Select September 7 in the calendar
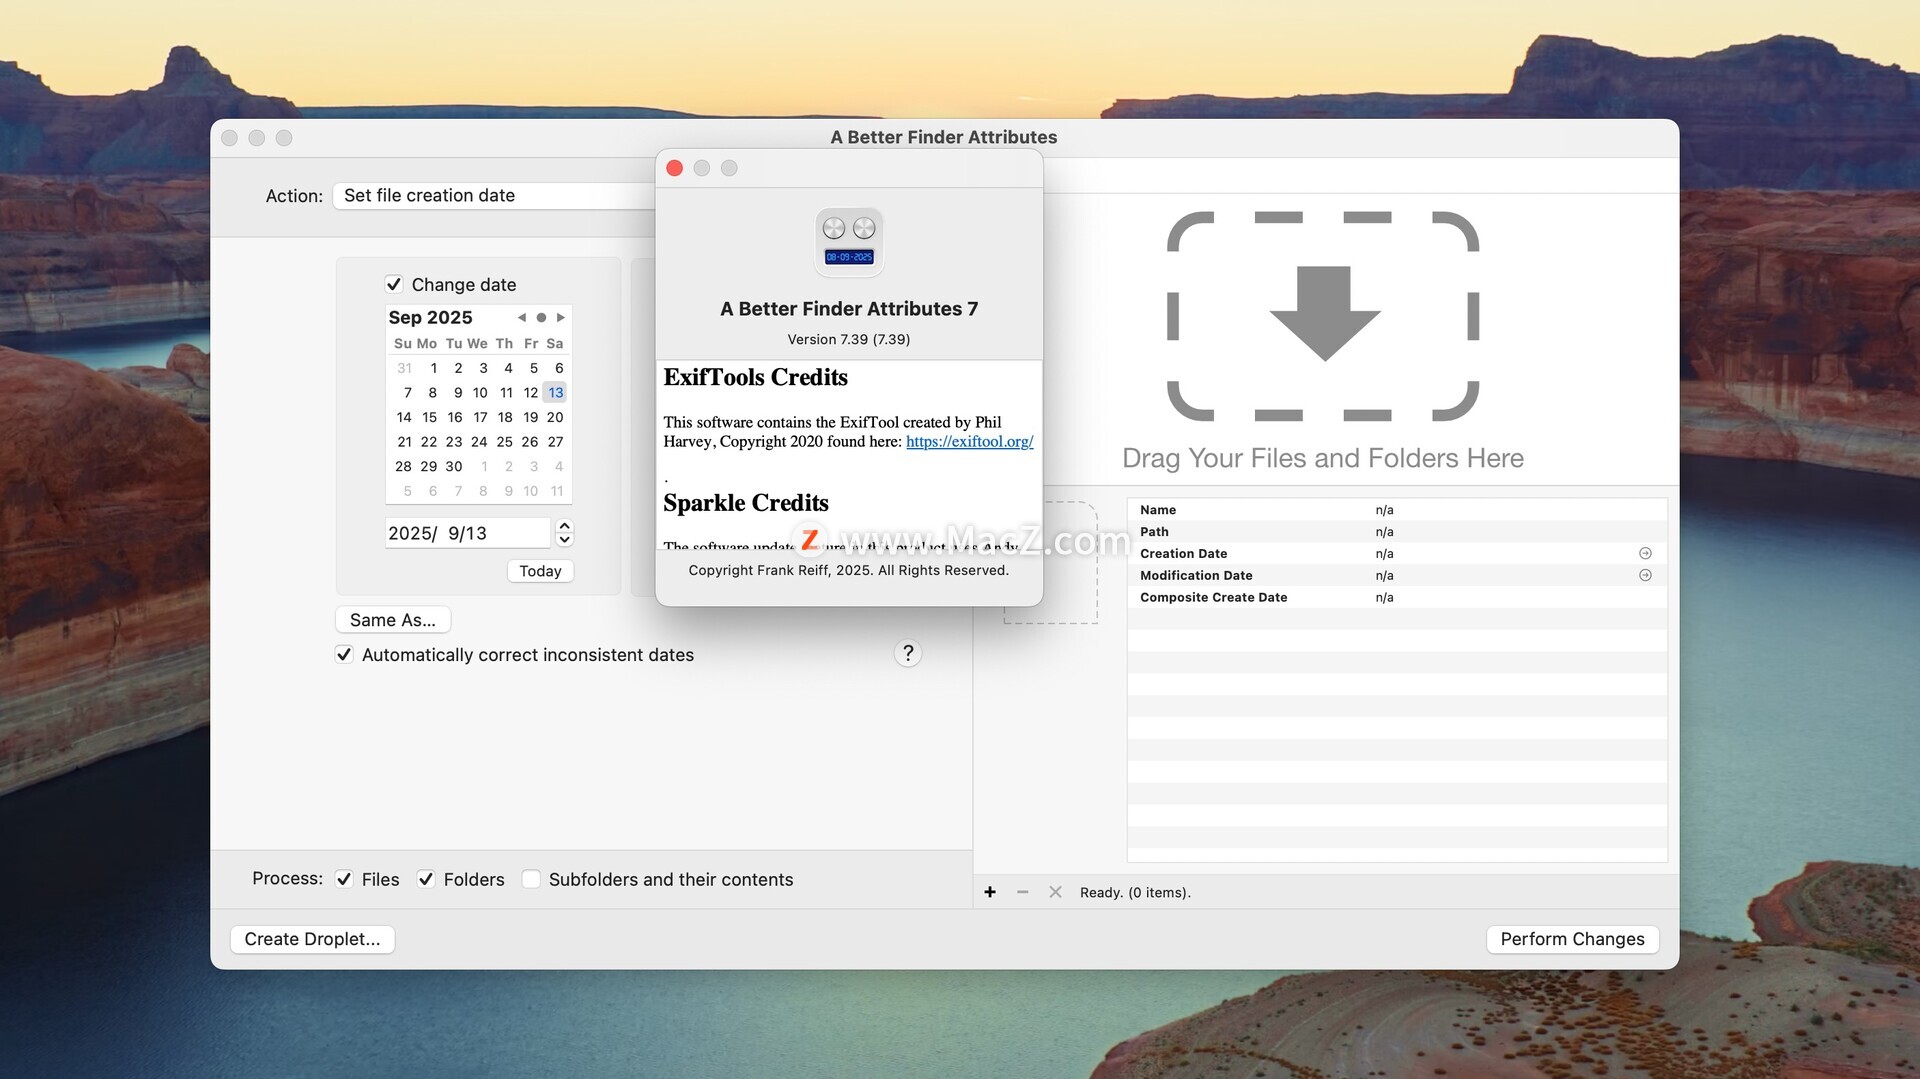Screen dimensions: 1920x1079 407,392
